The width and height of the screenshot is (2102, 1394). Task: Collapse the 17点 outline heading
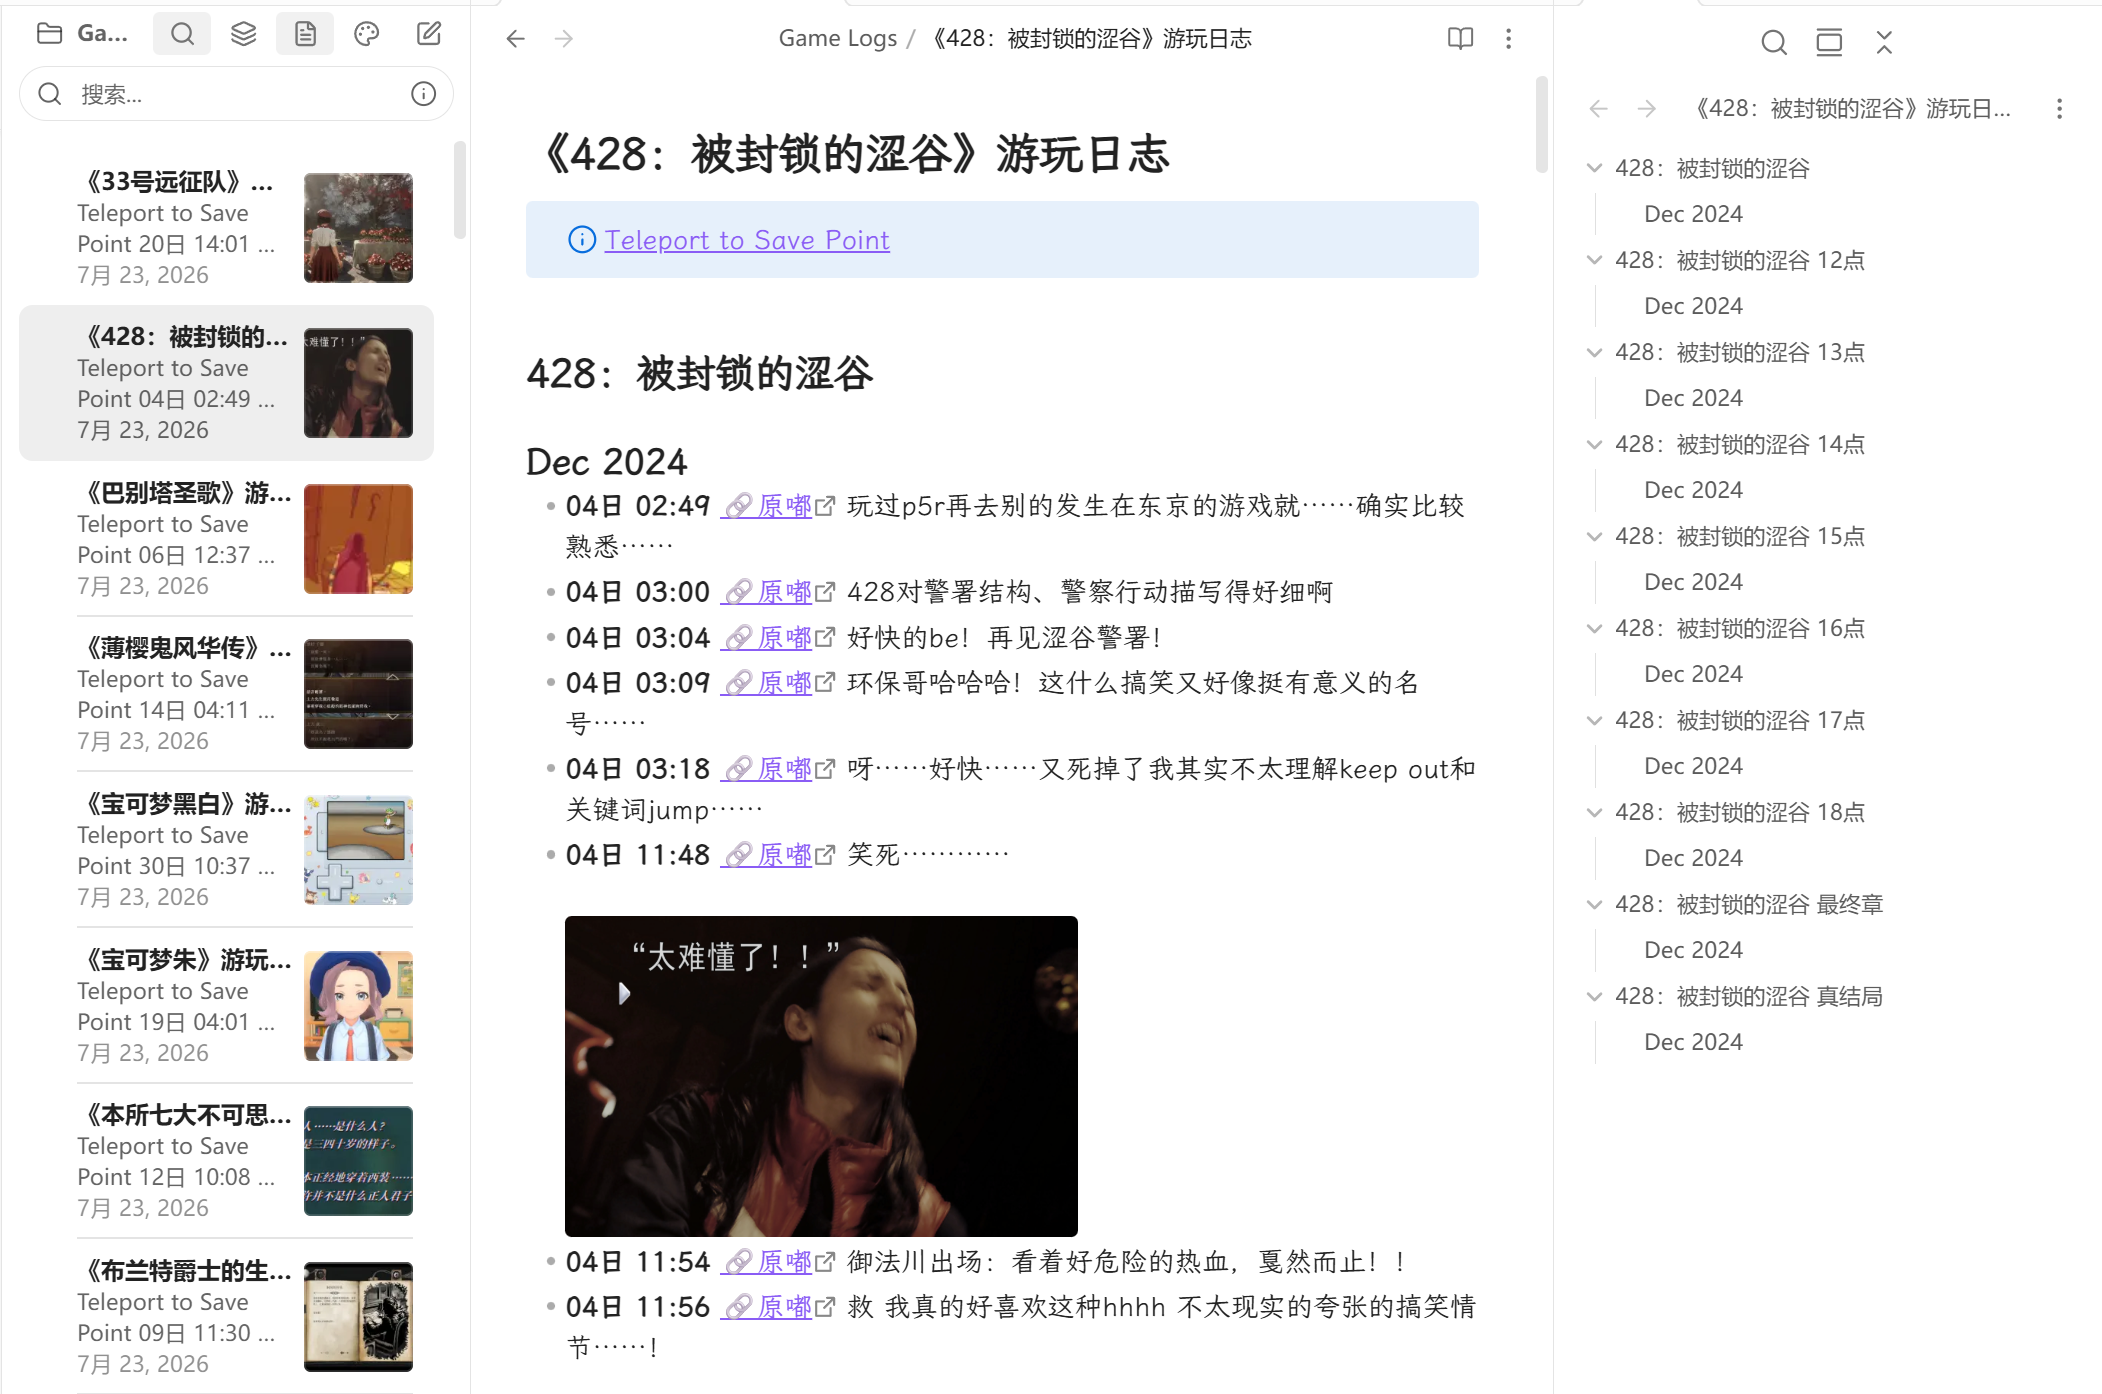click(x=1595, y=720)
